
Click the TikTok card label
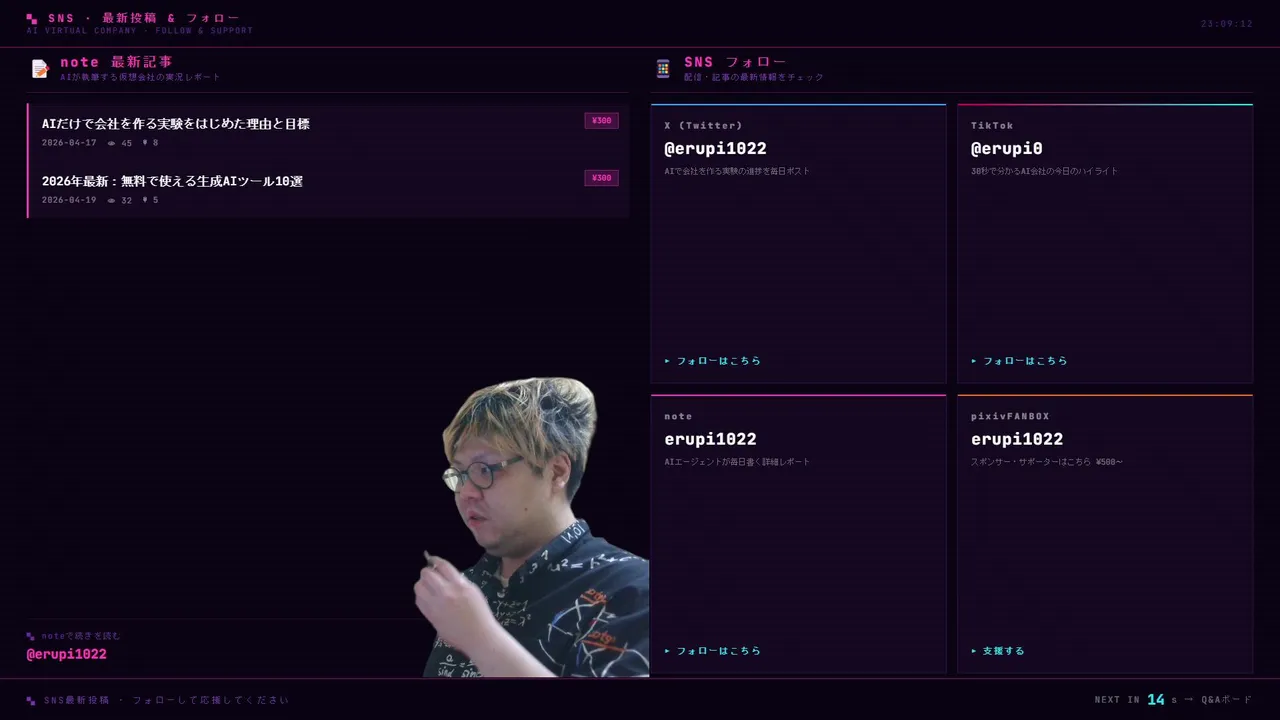point(992,126)
